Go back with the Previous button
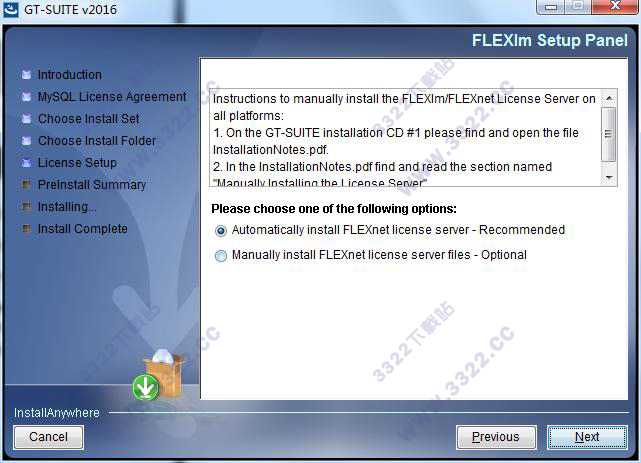Screen dimensions: 641x463 (496, 437)
